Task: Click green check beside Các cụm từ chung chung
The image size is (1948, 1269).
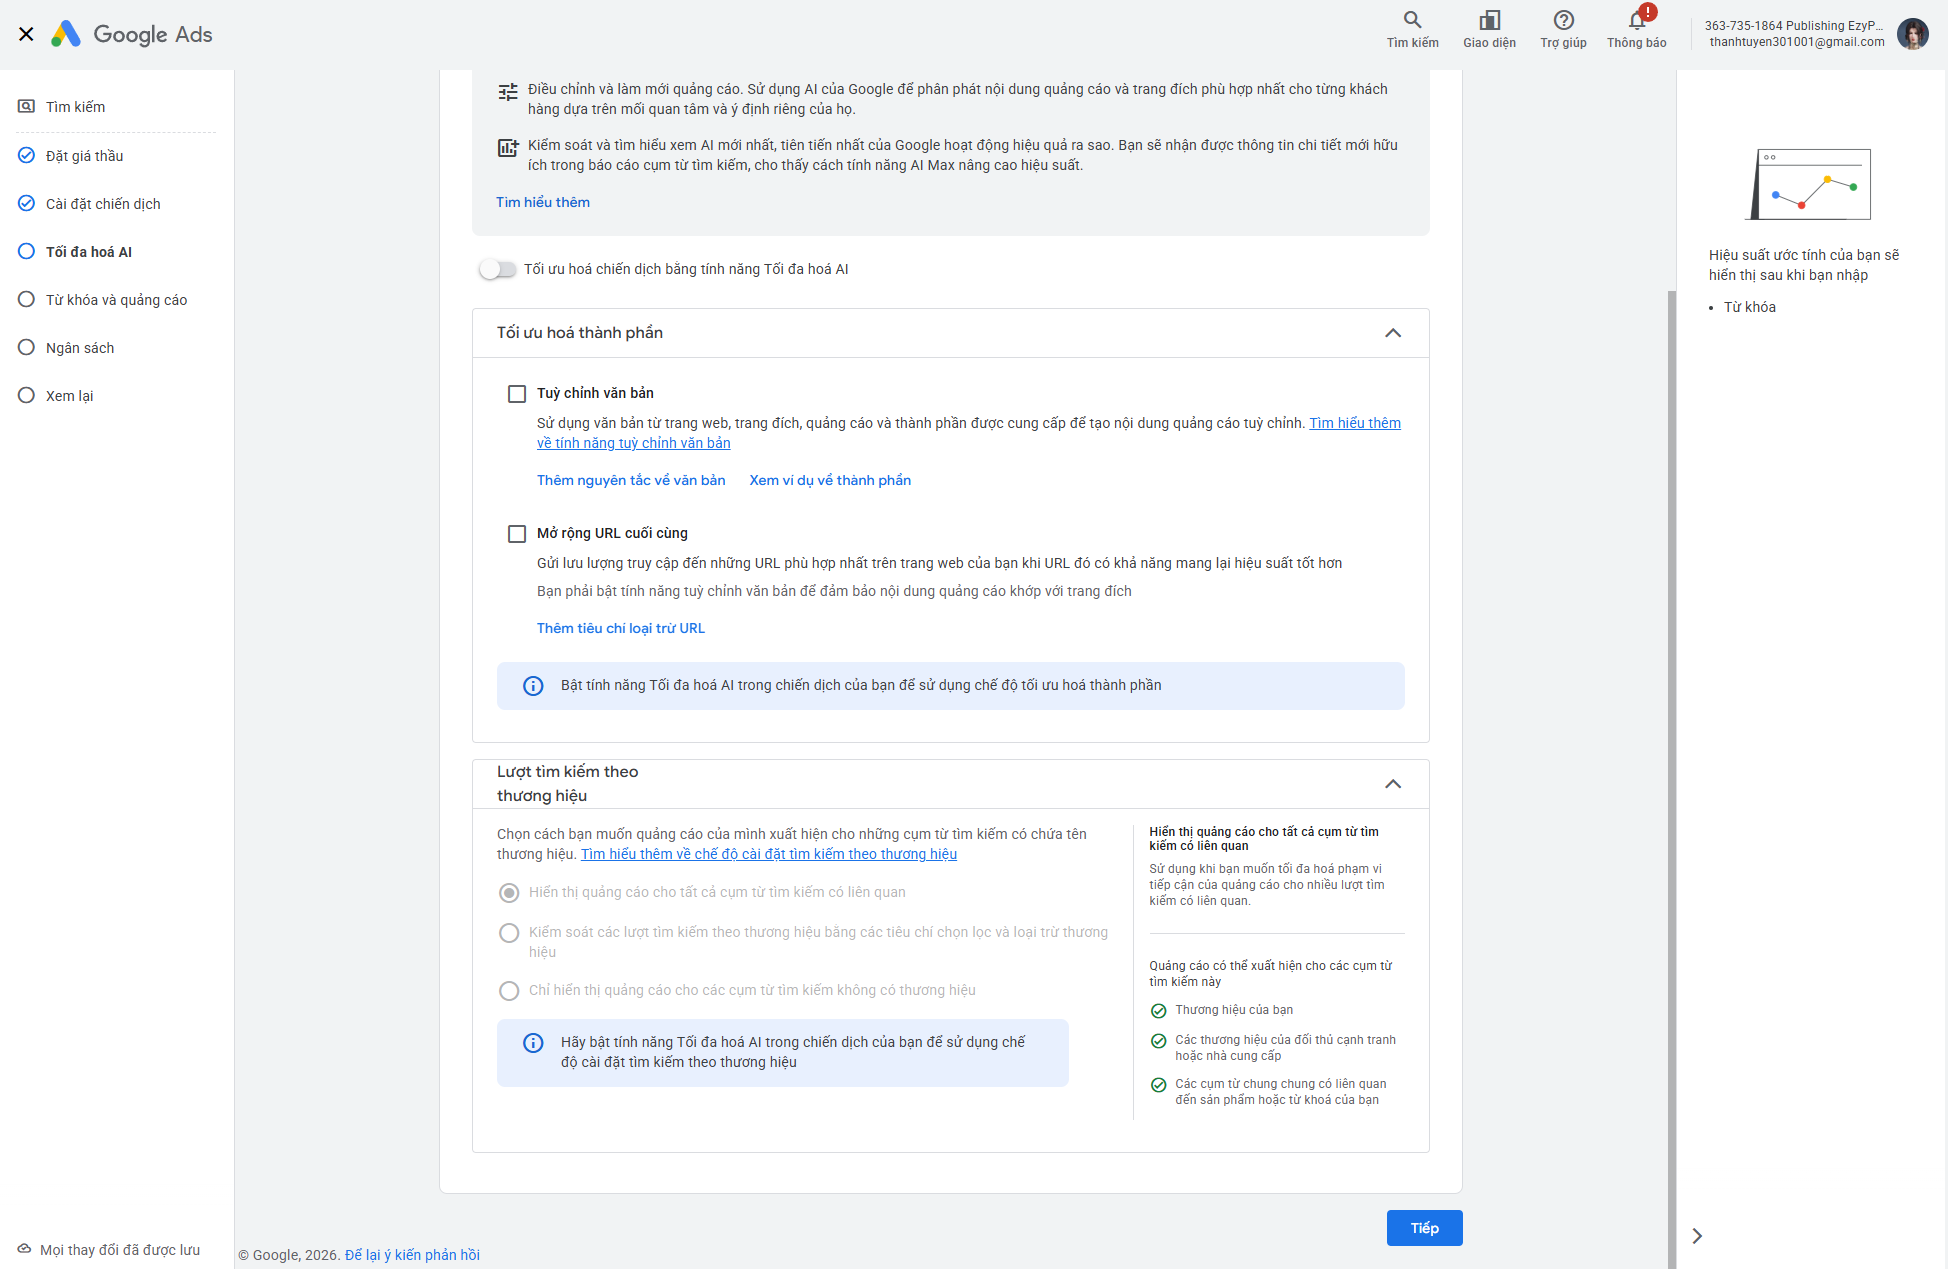Action: point(1158,1085)
